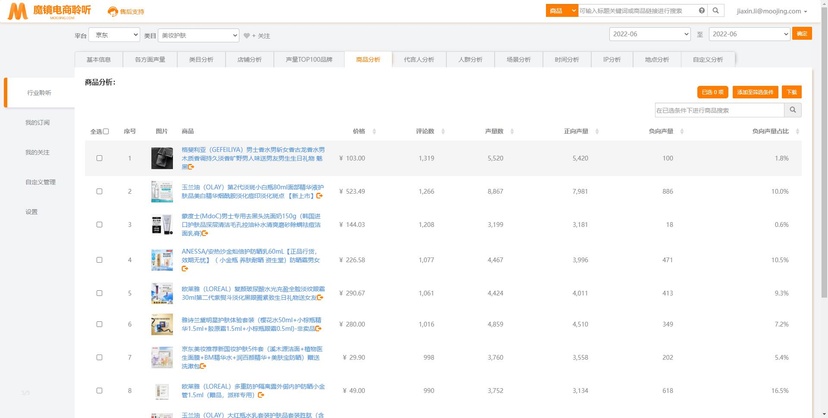Open external link icon for GEFEILIYA product

point(191,167)
